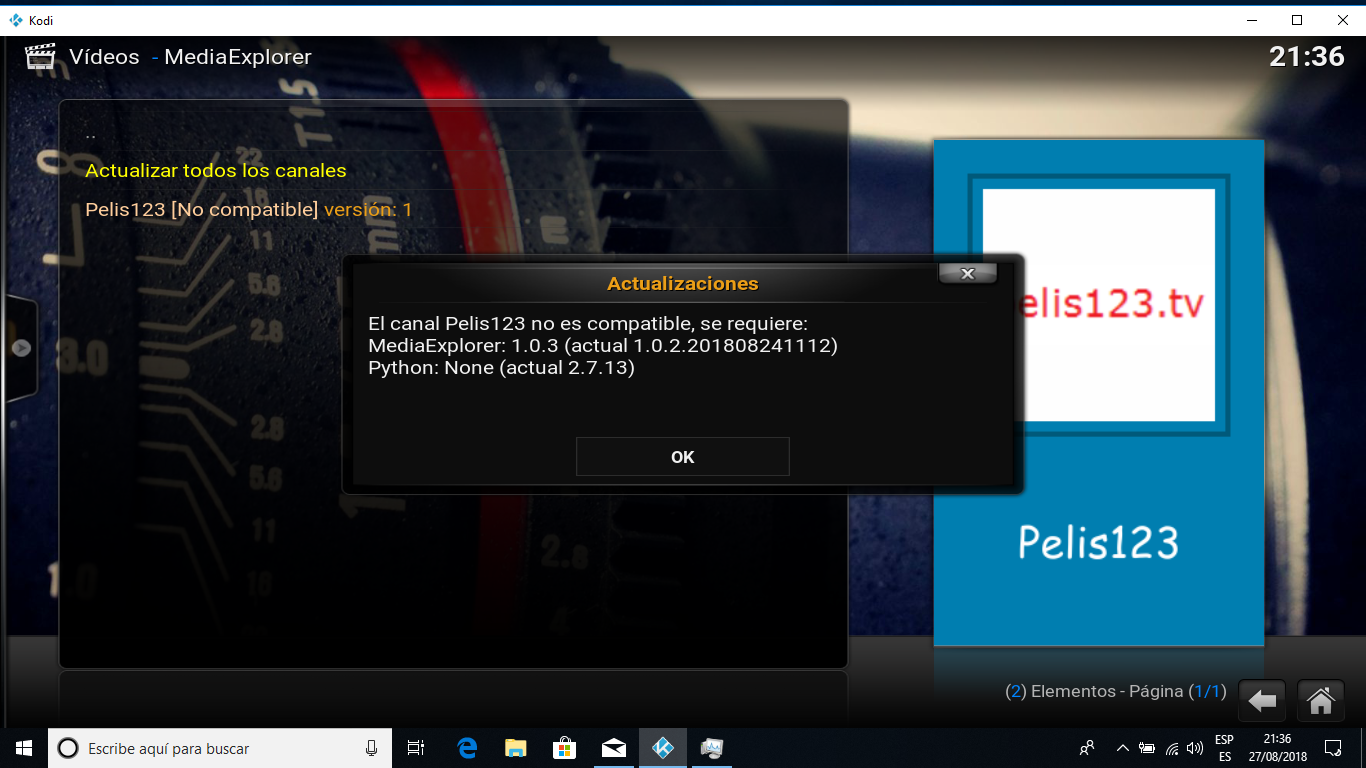Open File Explorer from the taskbar
The width and height of the screenshot is (1366, 768).
(x=515, y=748)
